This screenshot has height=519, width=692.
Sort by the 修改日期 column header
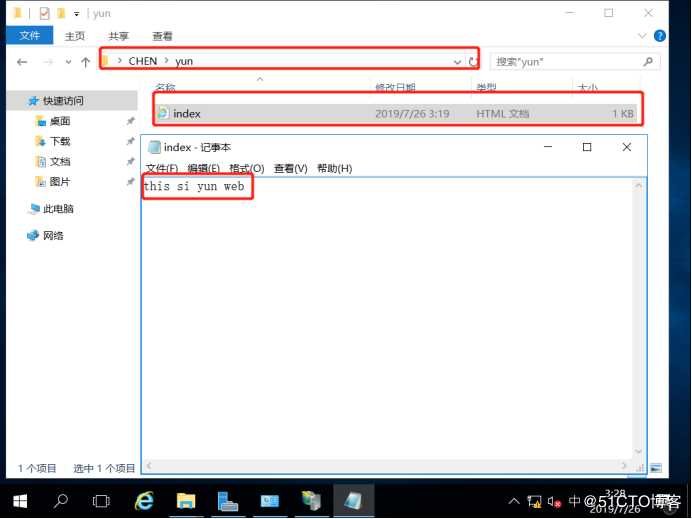click(x=395, y=88)
